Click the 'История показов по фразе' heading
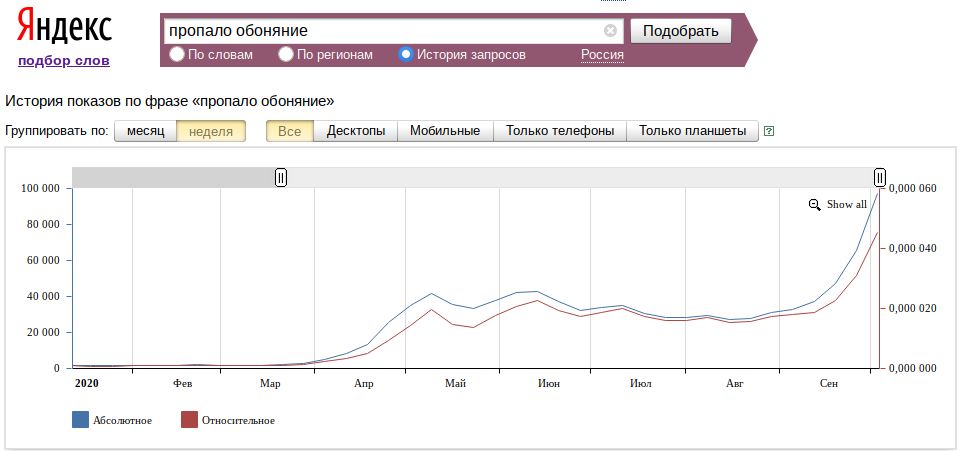 click(x=170, y=100)
